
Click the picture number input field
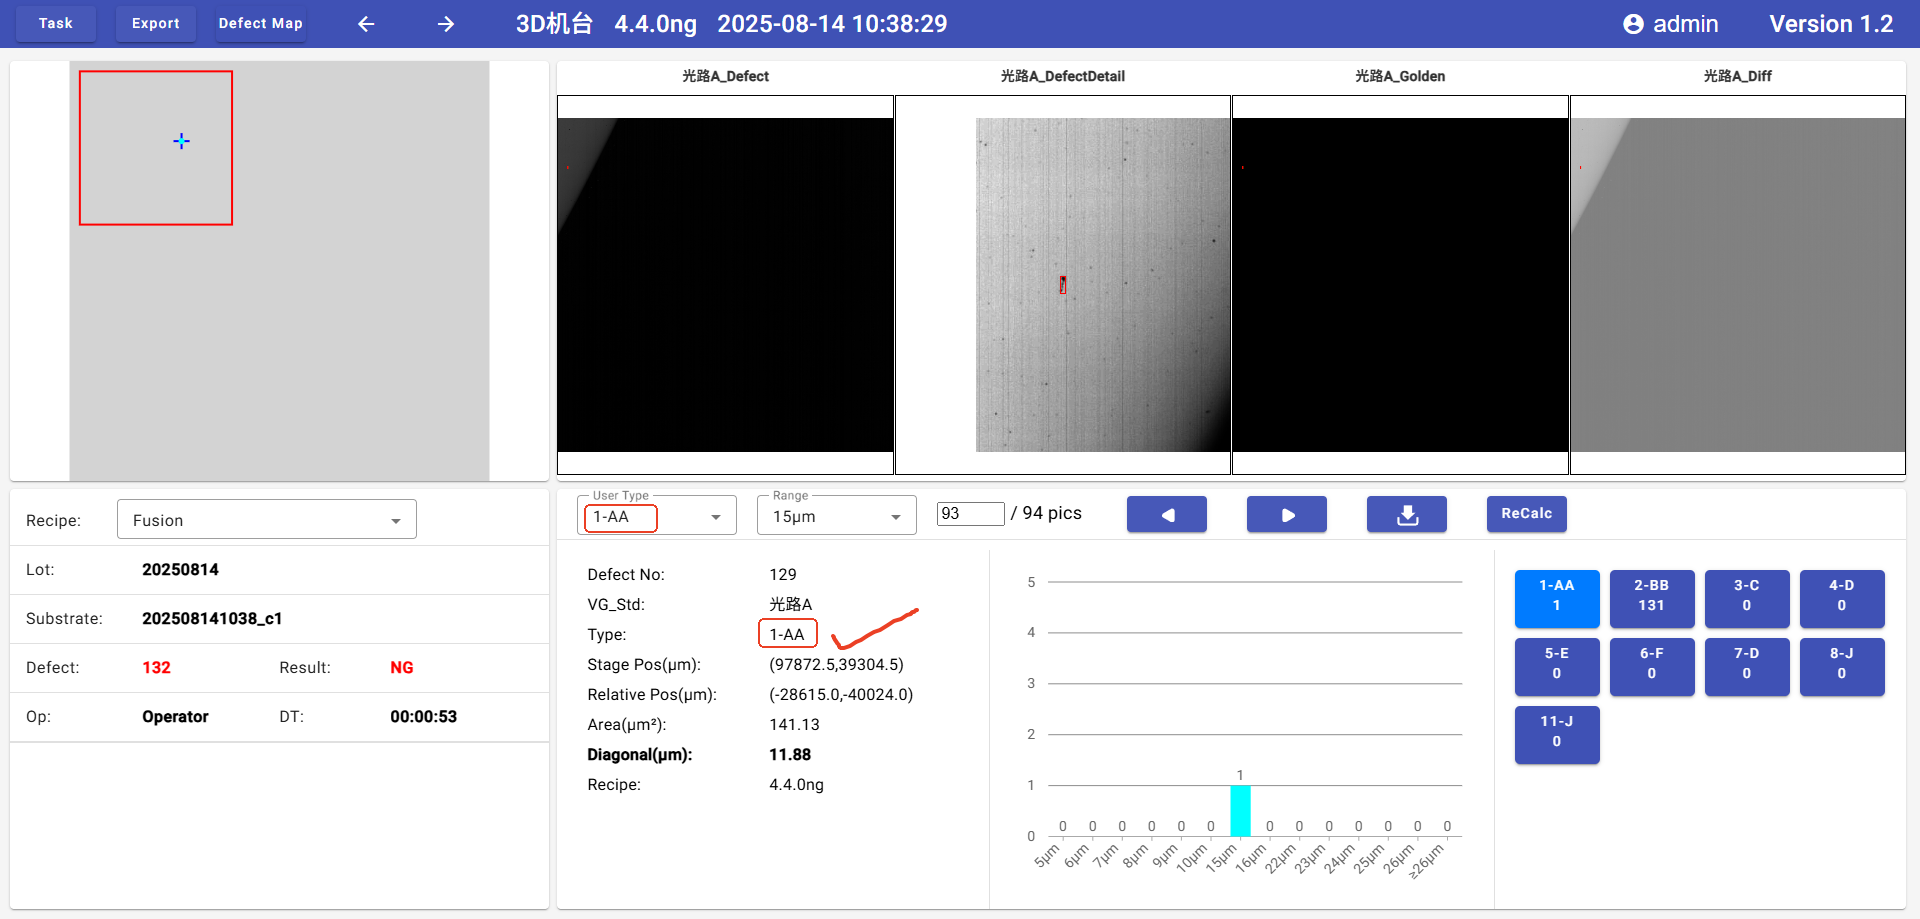[x=969, y=514]
